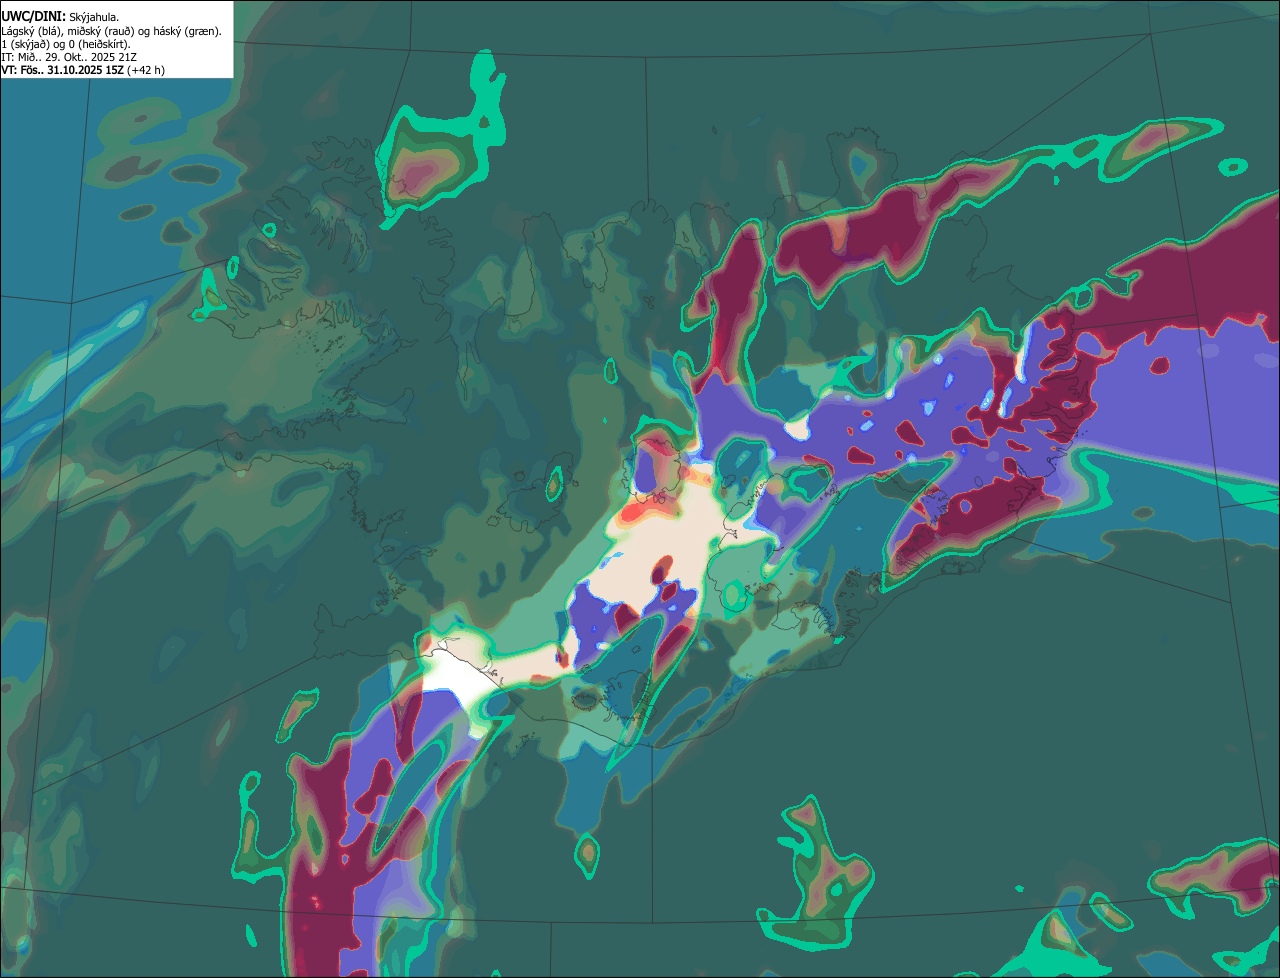This screenshot has height=978, width=1280.
Task: Click the title text 'UWC/DINI: Skýjahula.'
Action: pos(60,17)
